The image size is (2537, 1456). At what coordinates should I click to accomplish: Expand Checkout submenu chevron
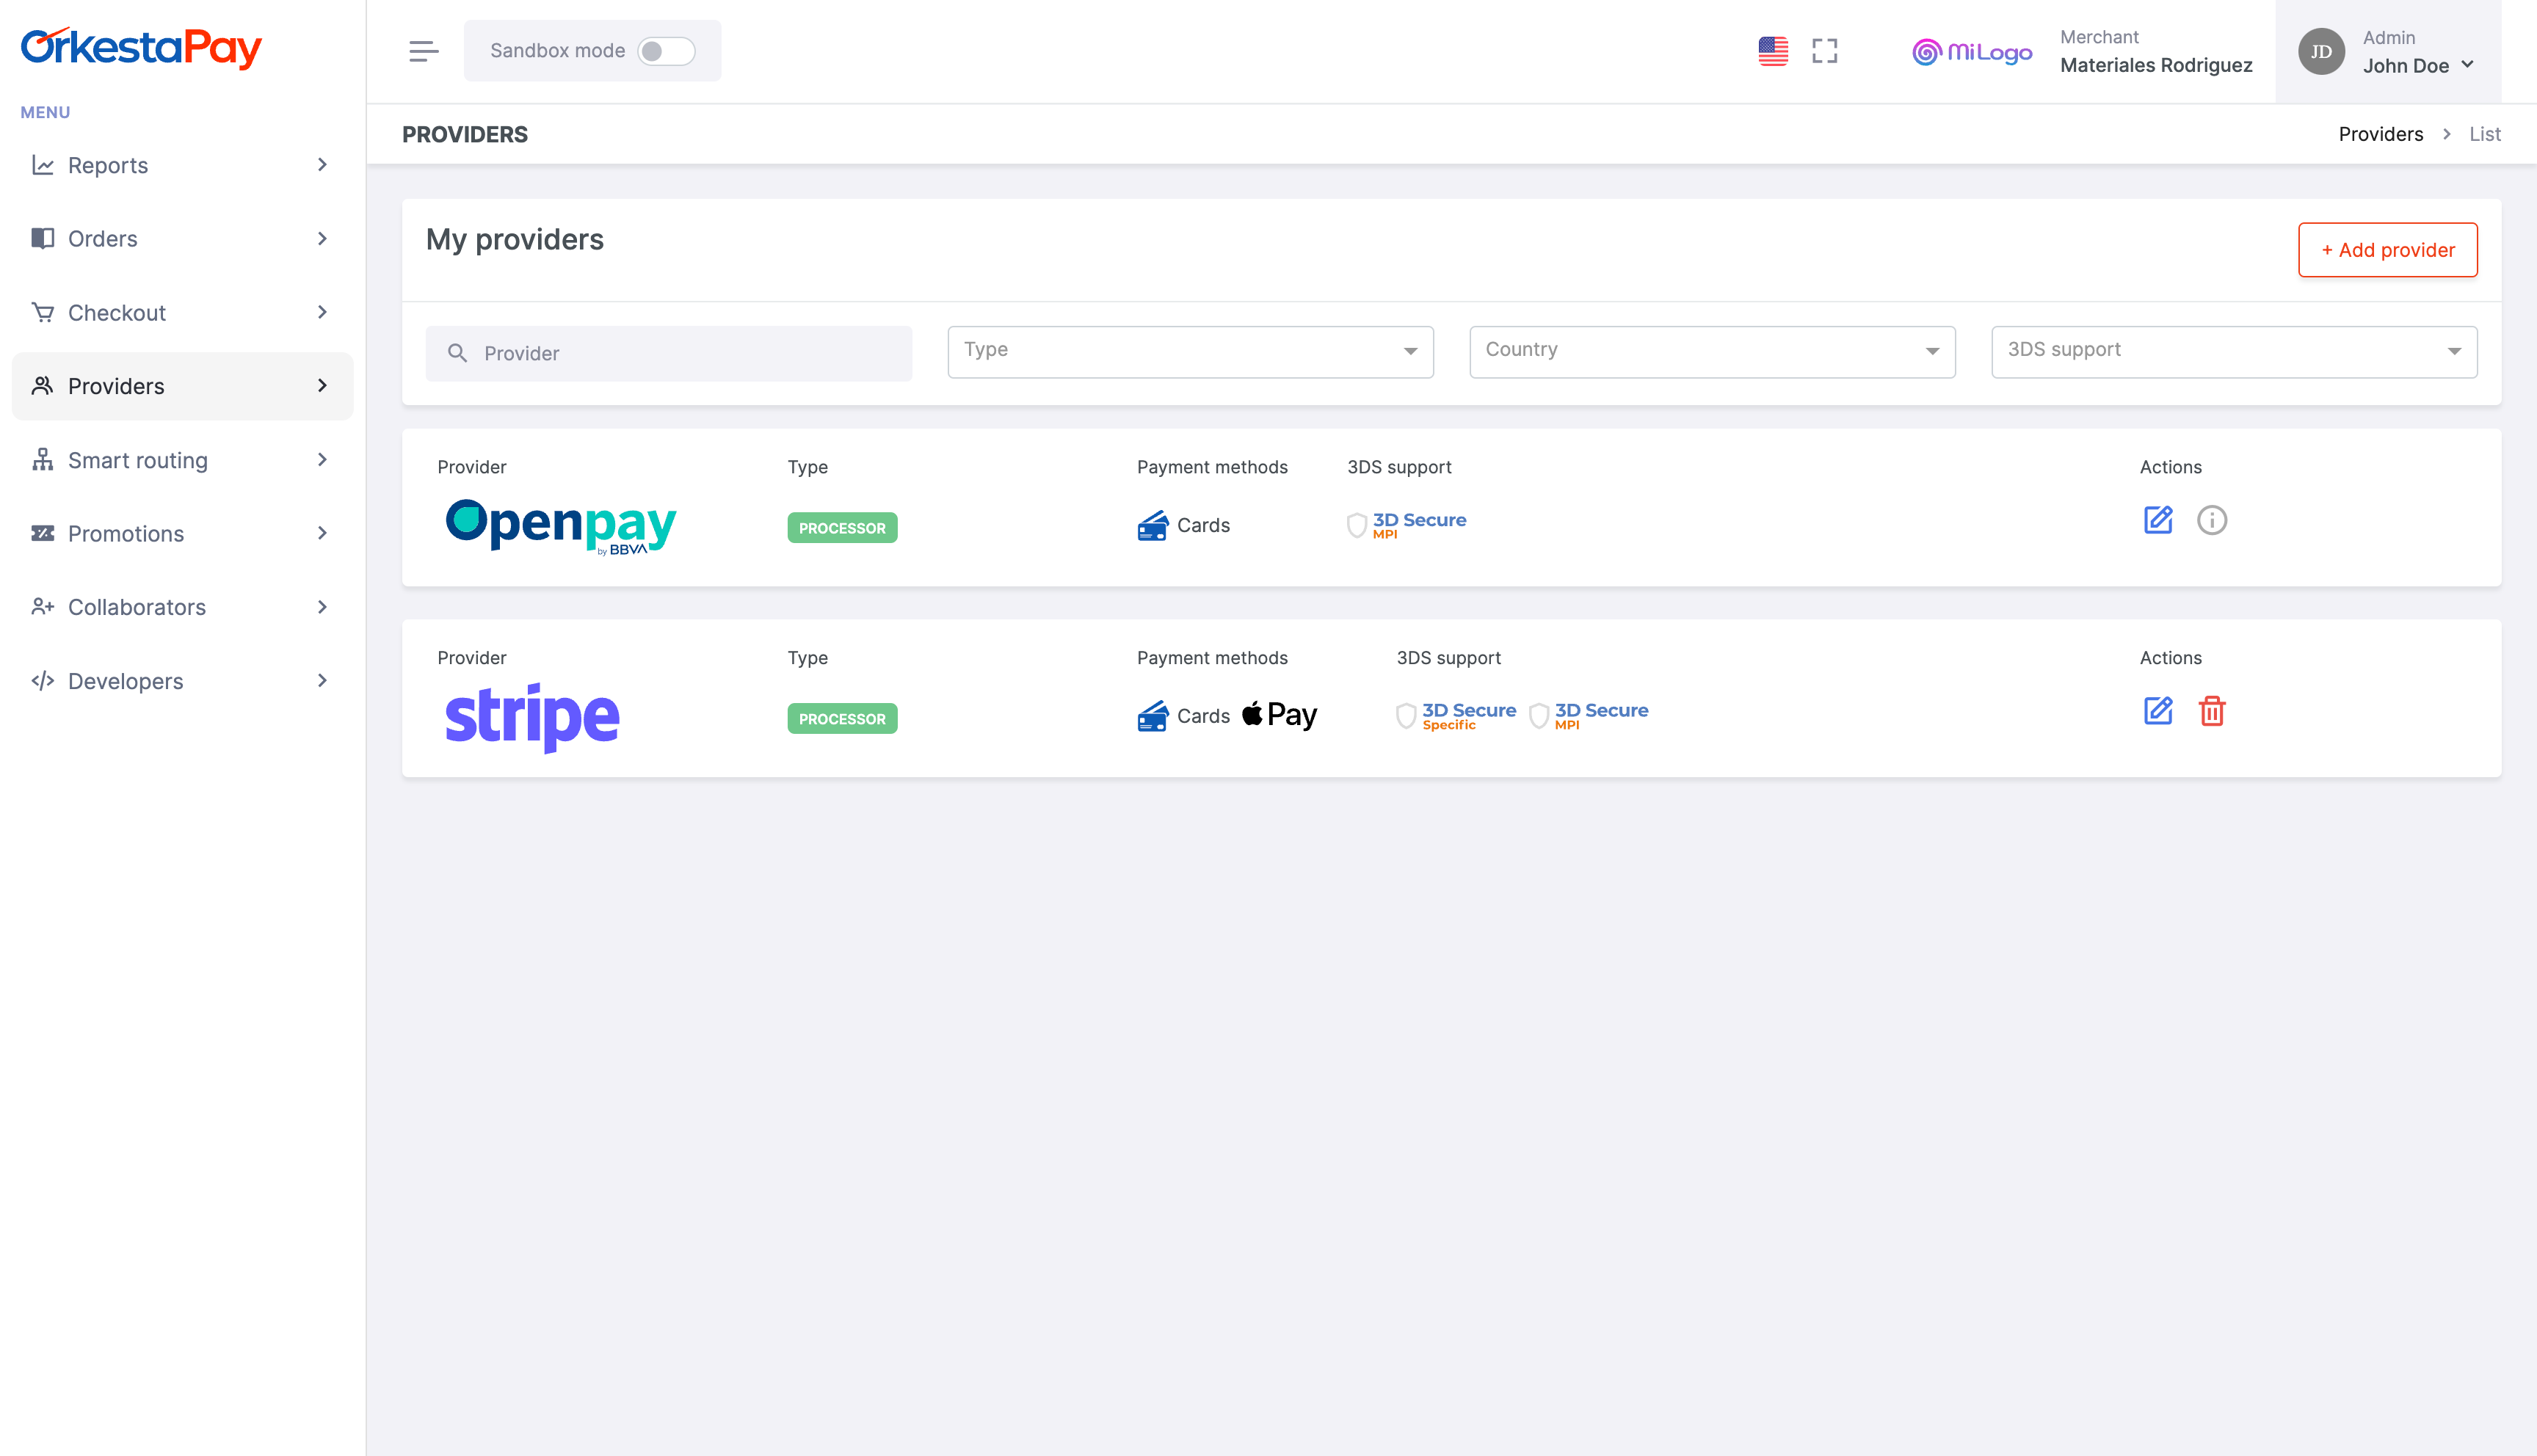322,312
